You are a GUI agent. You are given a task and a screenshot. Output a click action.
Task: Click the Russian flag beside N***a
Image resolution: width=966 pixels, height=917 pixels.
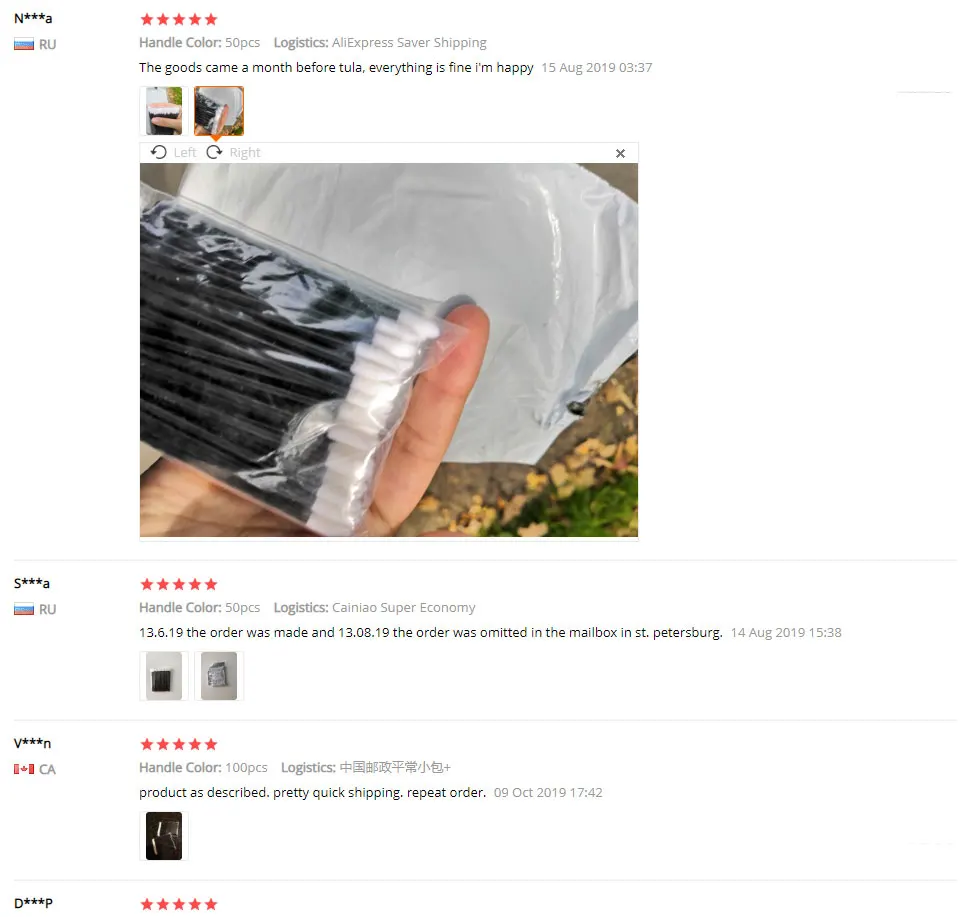click(x=24, y=44)
